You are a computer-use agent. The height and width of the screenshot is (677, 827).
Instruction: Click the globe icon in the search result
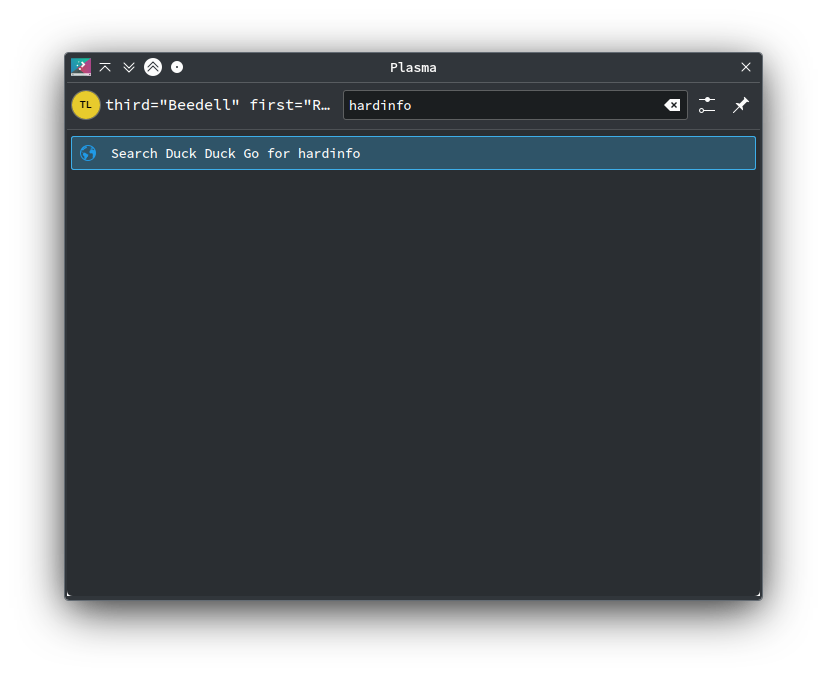click(88, 153)
